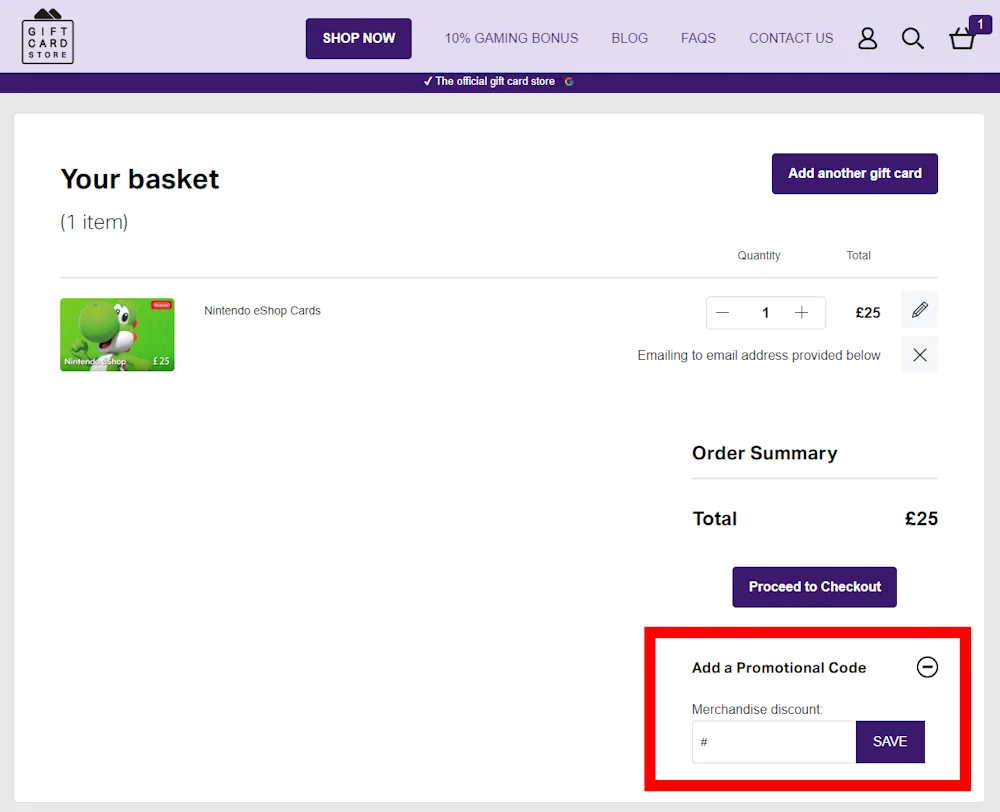This screenshot has height=812, width=1000.
Task: Click the pencil edit icon for Nintendo card
Action: [x=919, y=310]
